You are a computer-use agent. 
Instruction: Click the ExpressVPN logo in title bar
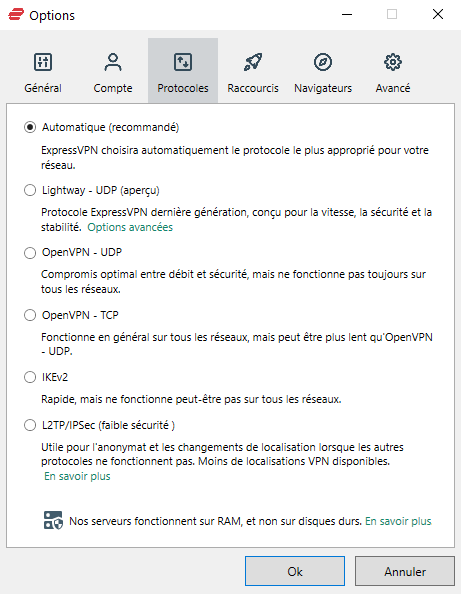[16, 15]
